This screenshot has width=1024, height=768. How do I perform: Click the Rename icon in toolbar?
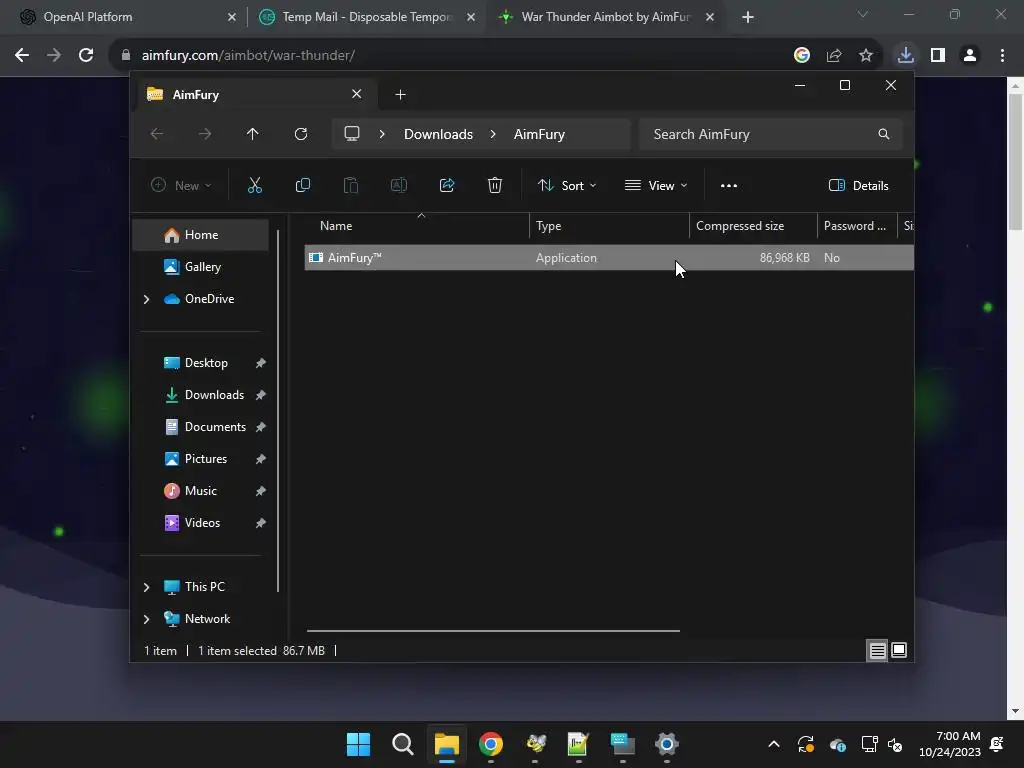tap(398, 185)
